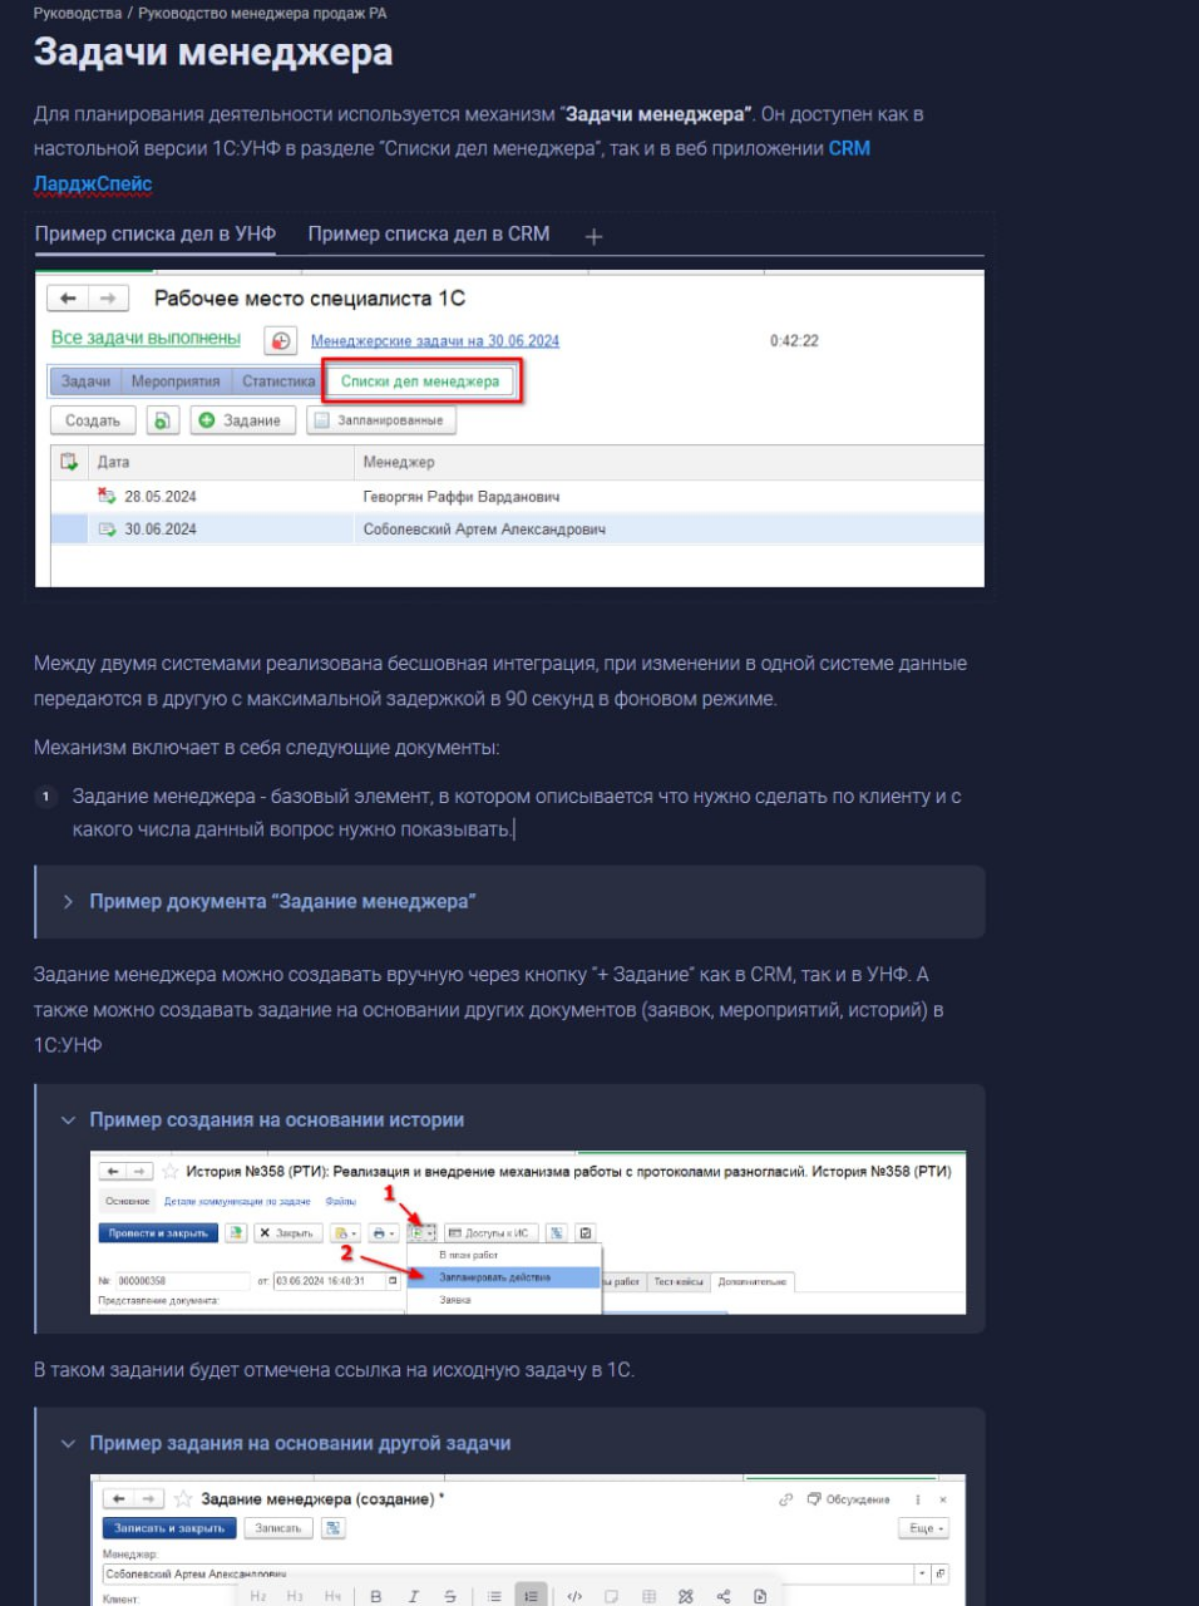Open Дополнительно tab in История window

752,1281
